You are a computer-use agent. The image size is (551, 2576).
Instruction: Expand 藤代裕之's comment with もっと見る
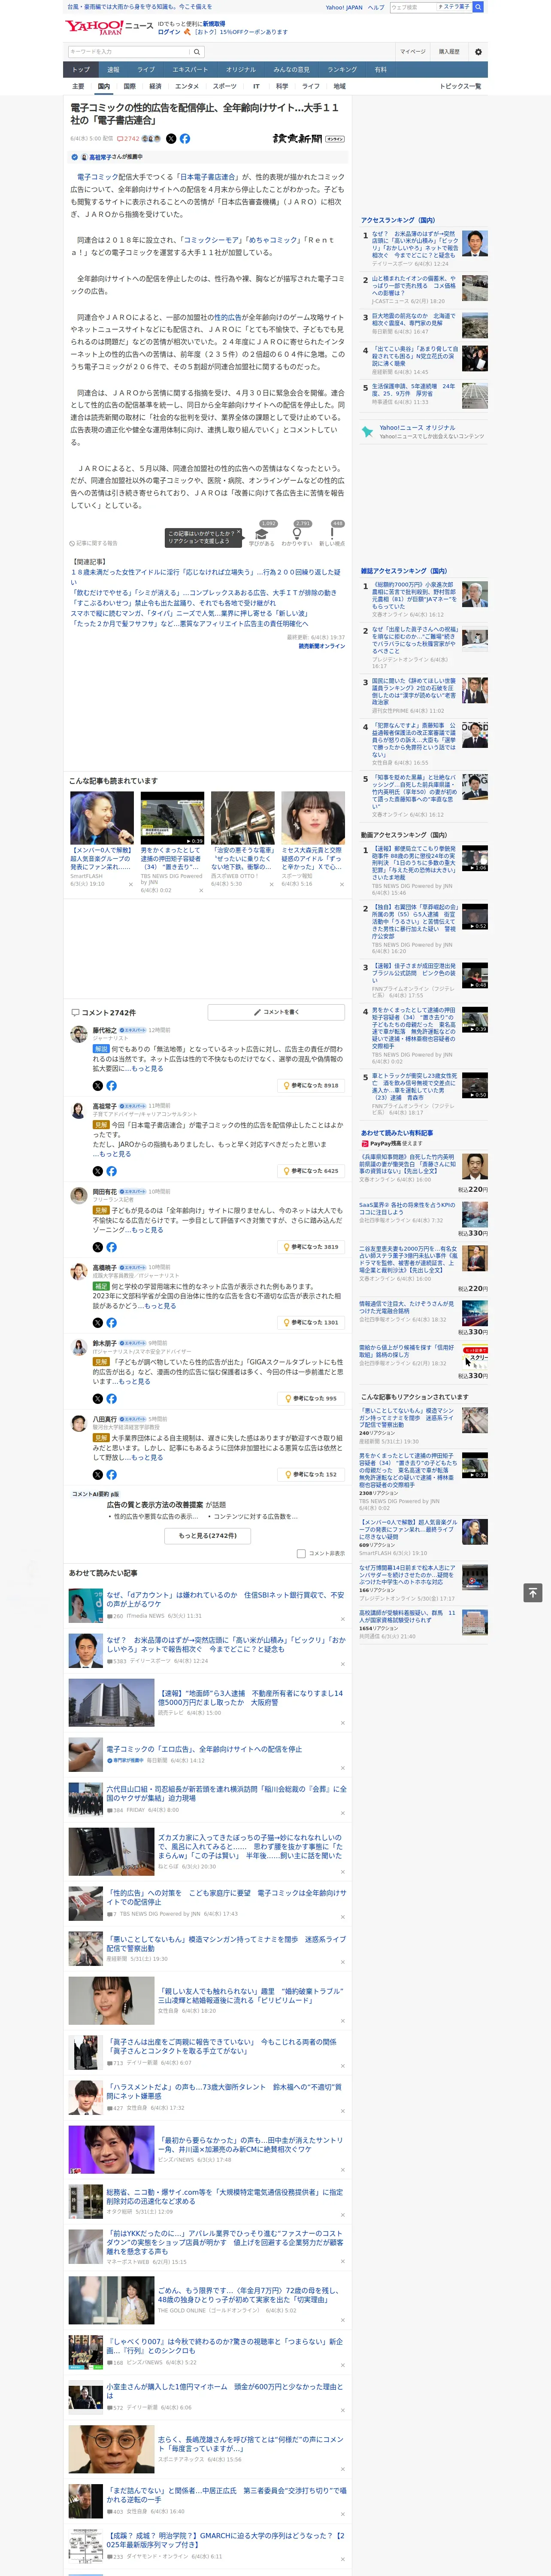[x=148, y=1068]
